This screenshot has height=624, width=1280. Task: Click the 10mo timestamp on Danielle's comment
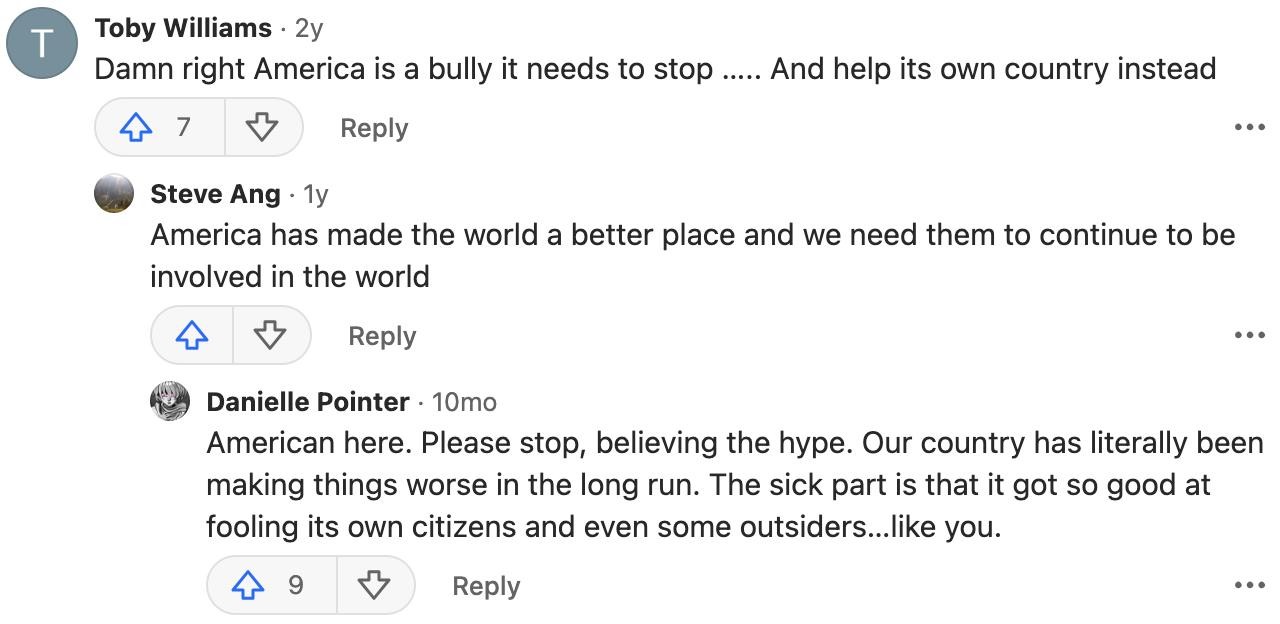pos(464,401)
